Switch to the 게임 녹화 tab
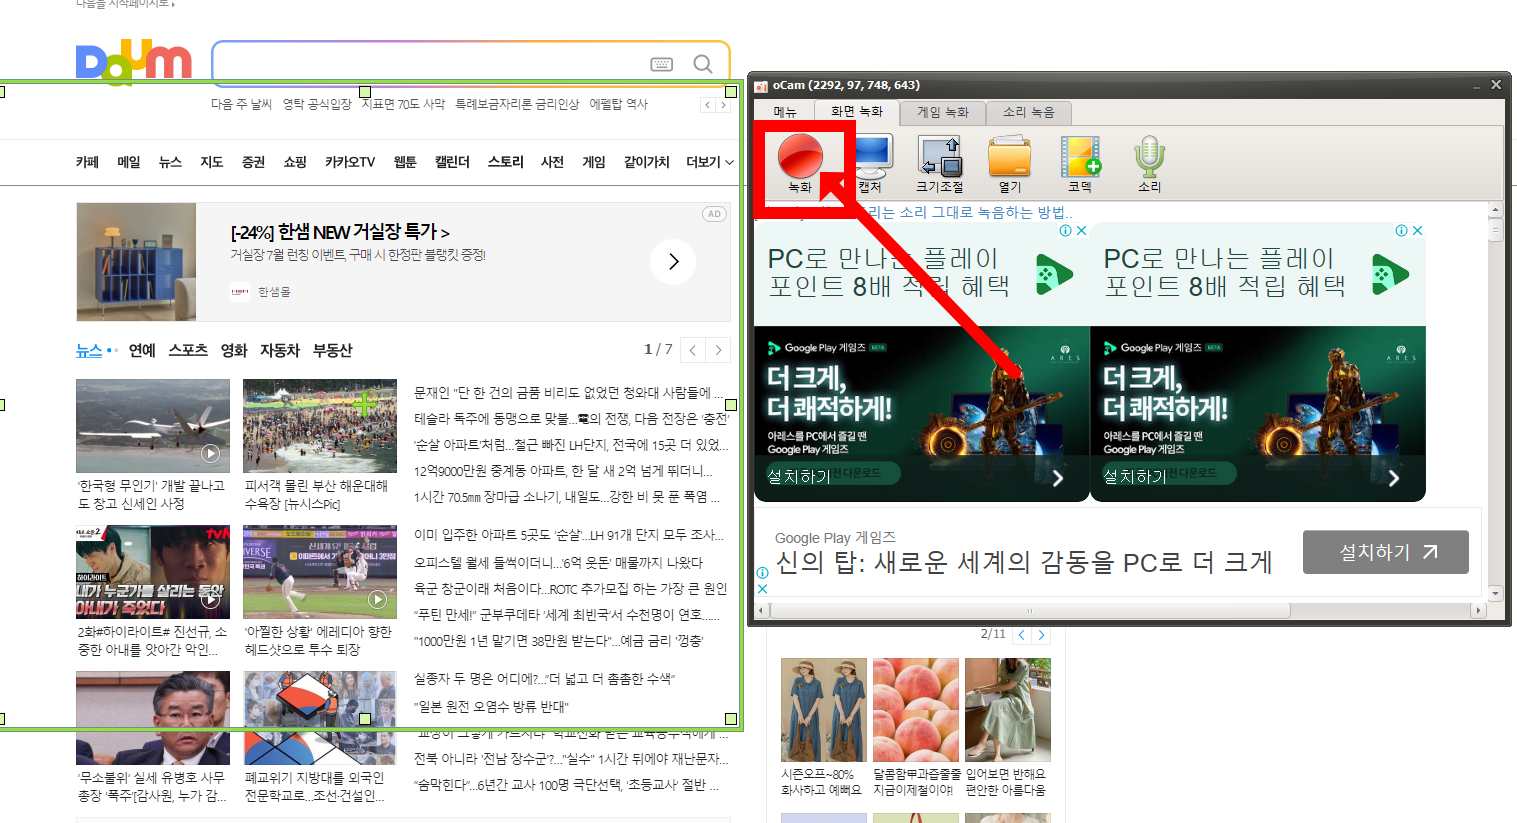The image size is (1517, 823). click(x=941, y=112)
